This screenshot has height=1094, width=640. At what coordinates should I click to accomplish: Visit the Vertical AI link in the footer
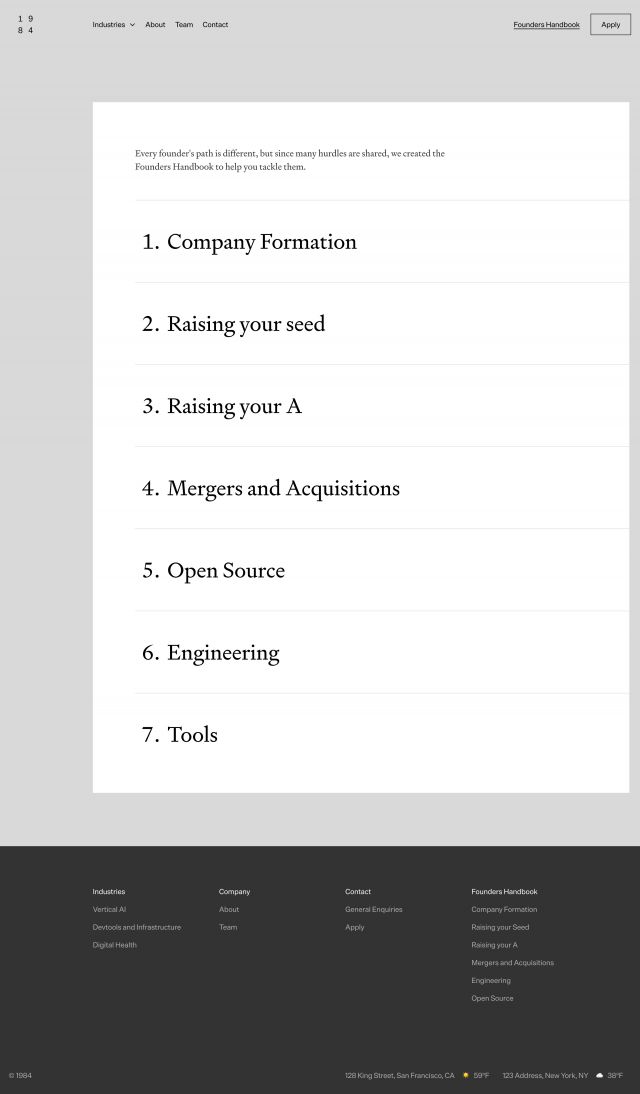[109, 909]
